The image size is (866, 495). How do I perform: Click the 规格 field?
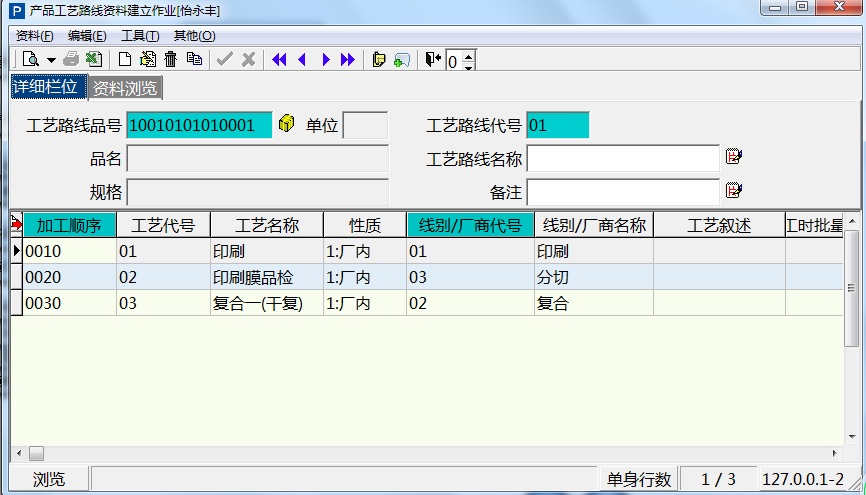tap(257, 192)
